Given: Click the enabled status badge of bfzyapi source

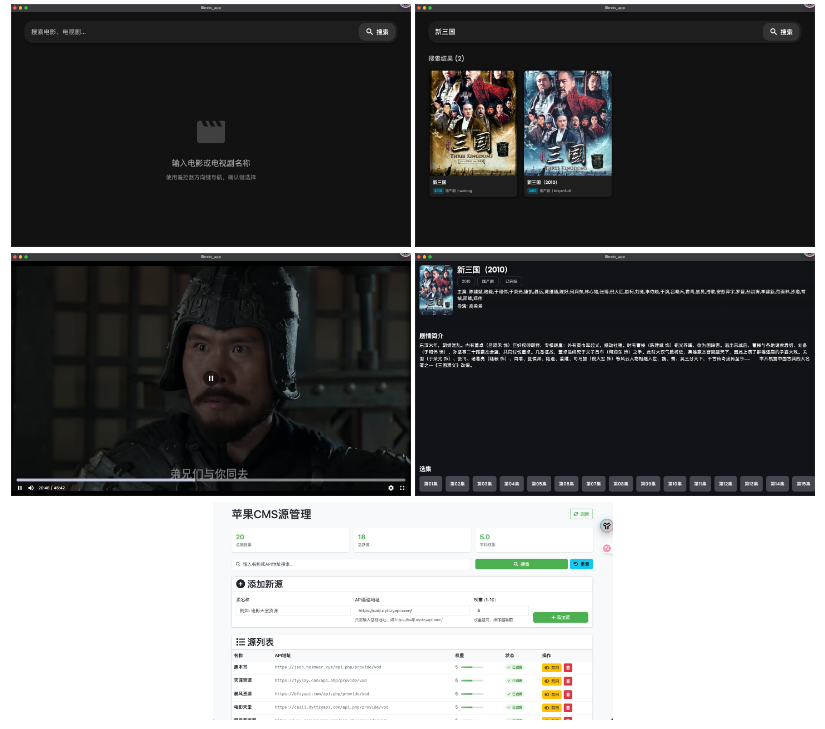Looking at the screenshot, I should click(515, 694).
